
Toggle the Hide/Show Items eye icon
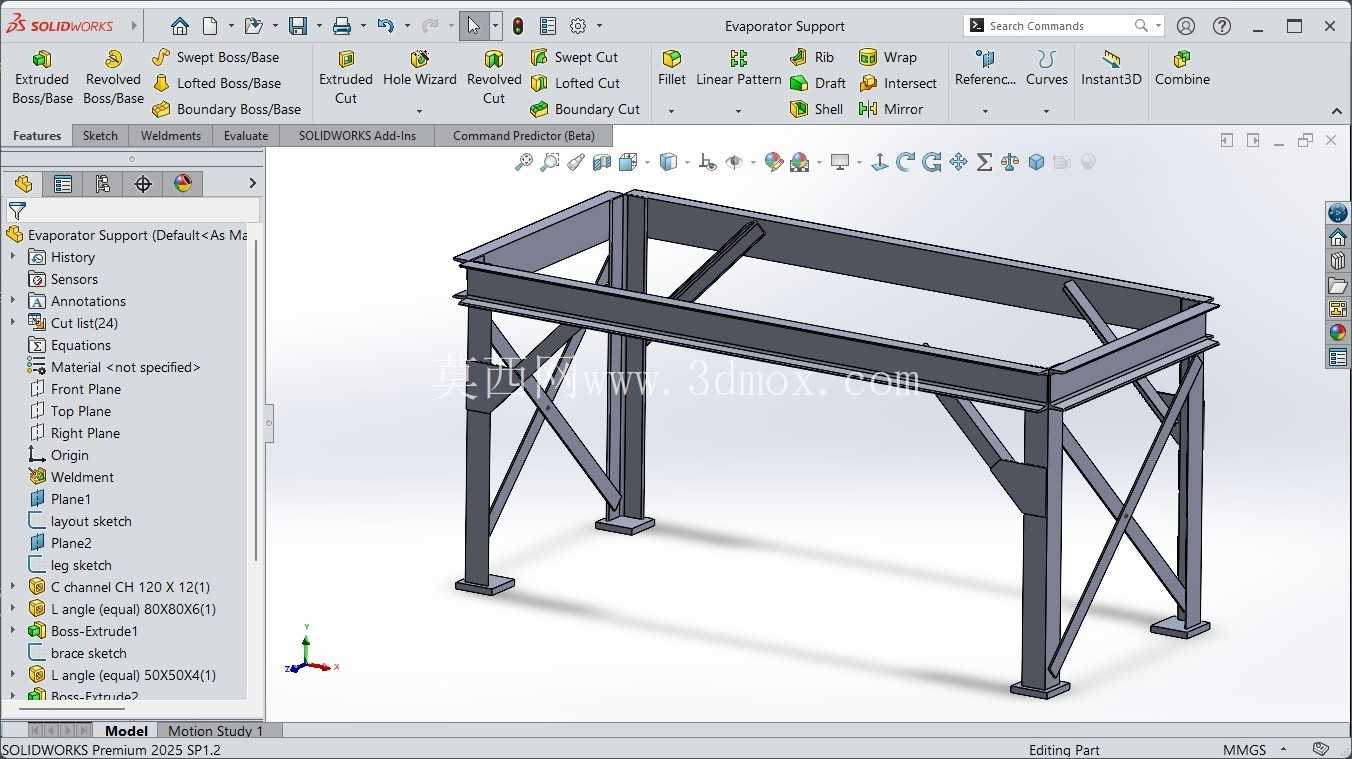point(735,162)
